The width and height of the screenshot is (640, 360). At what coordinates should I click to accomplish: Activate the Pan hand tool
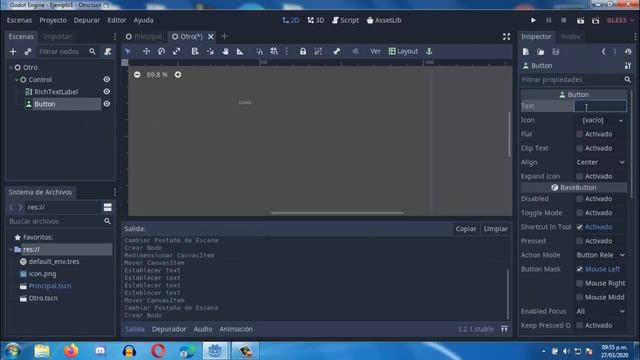(225, 51)
